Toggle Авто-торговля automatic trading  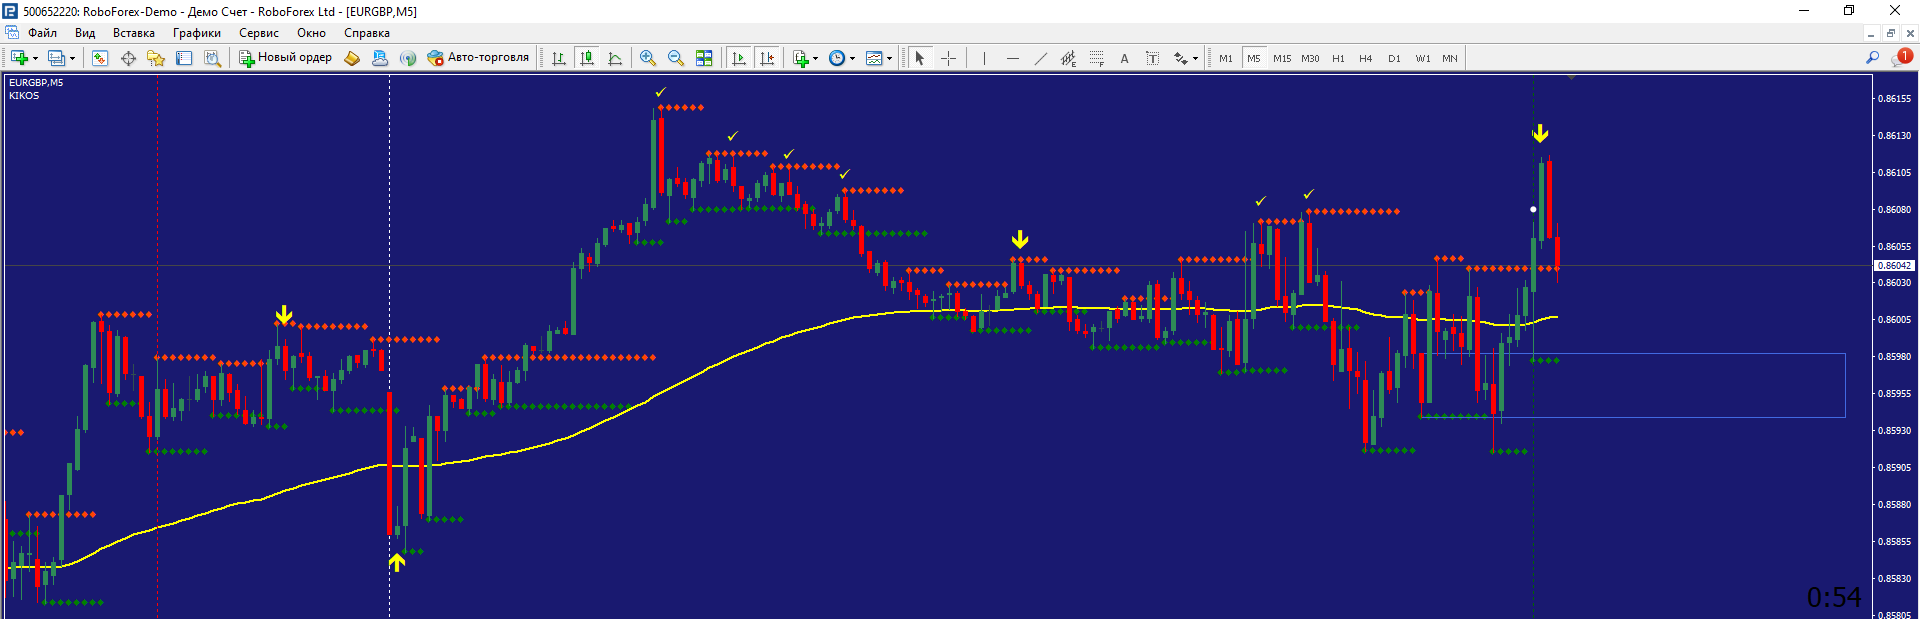478,58
